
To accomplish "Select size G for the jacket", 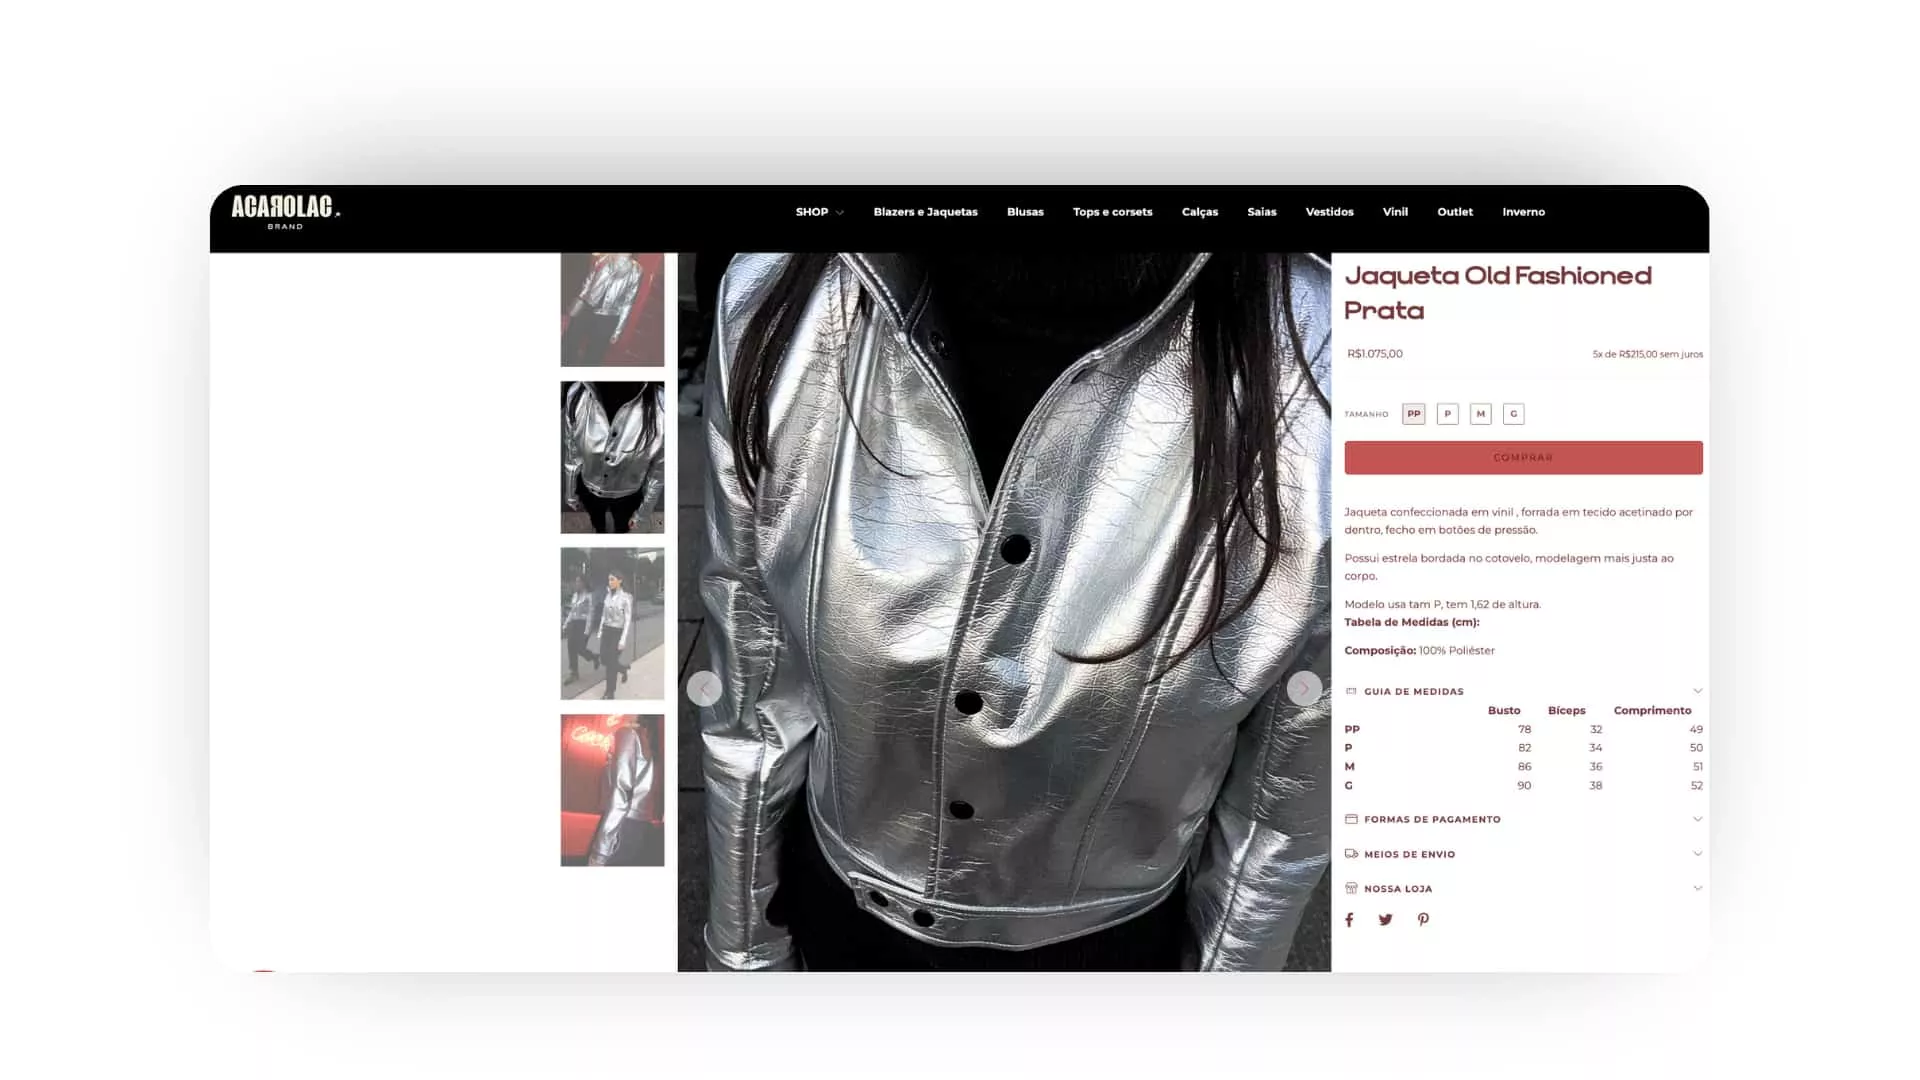I will (1513, 413).
